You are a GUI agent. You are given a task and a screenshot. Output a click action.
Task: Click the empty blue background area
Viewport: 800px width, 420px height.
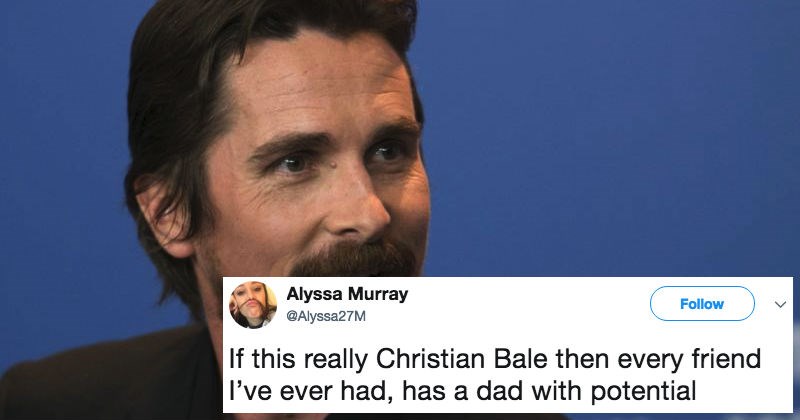tap(607, 138)
